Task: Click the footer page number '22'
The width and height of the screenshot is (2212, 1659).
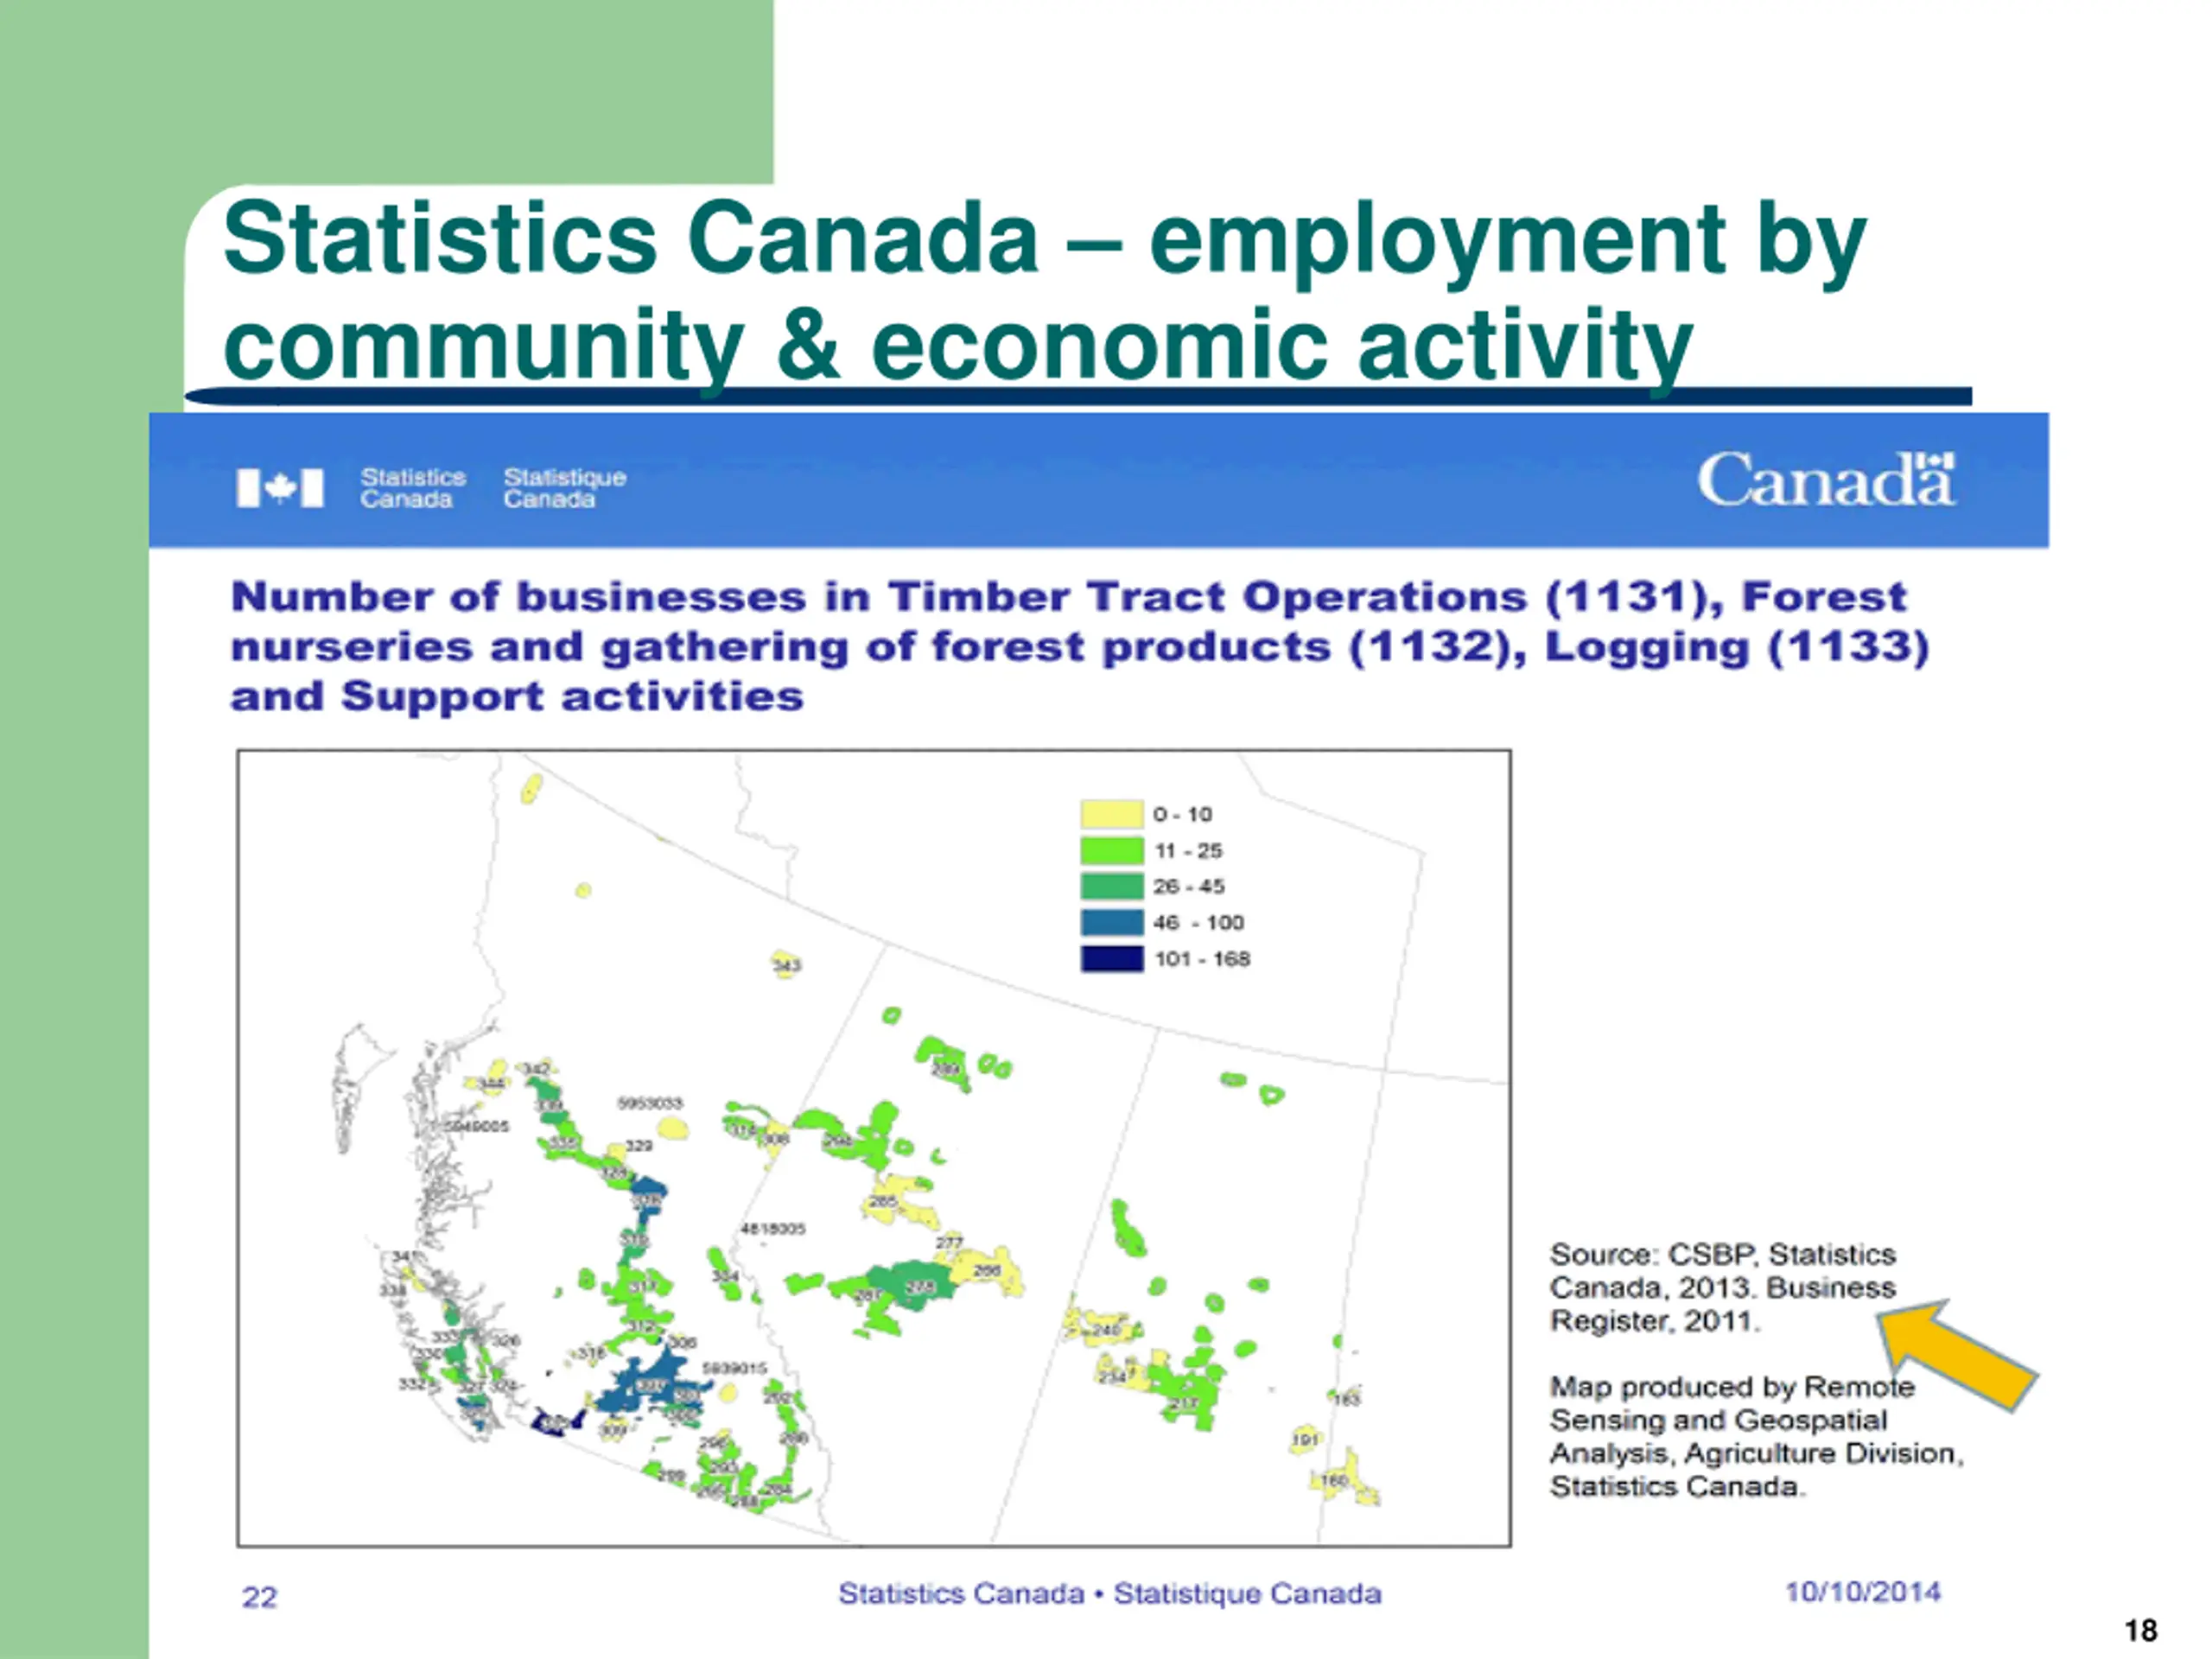Action: click(x=259, y=1597)
